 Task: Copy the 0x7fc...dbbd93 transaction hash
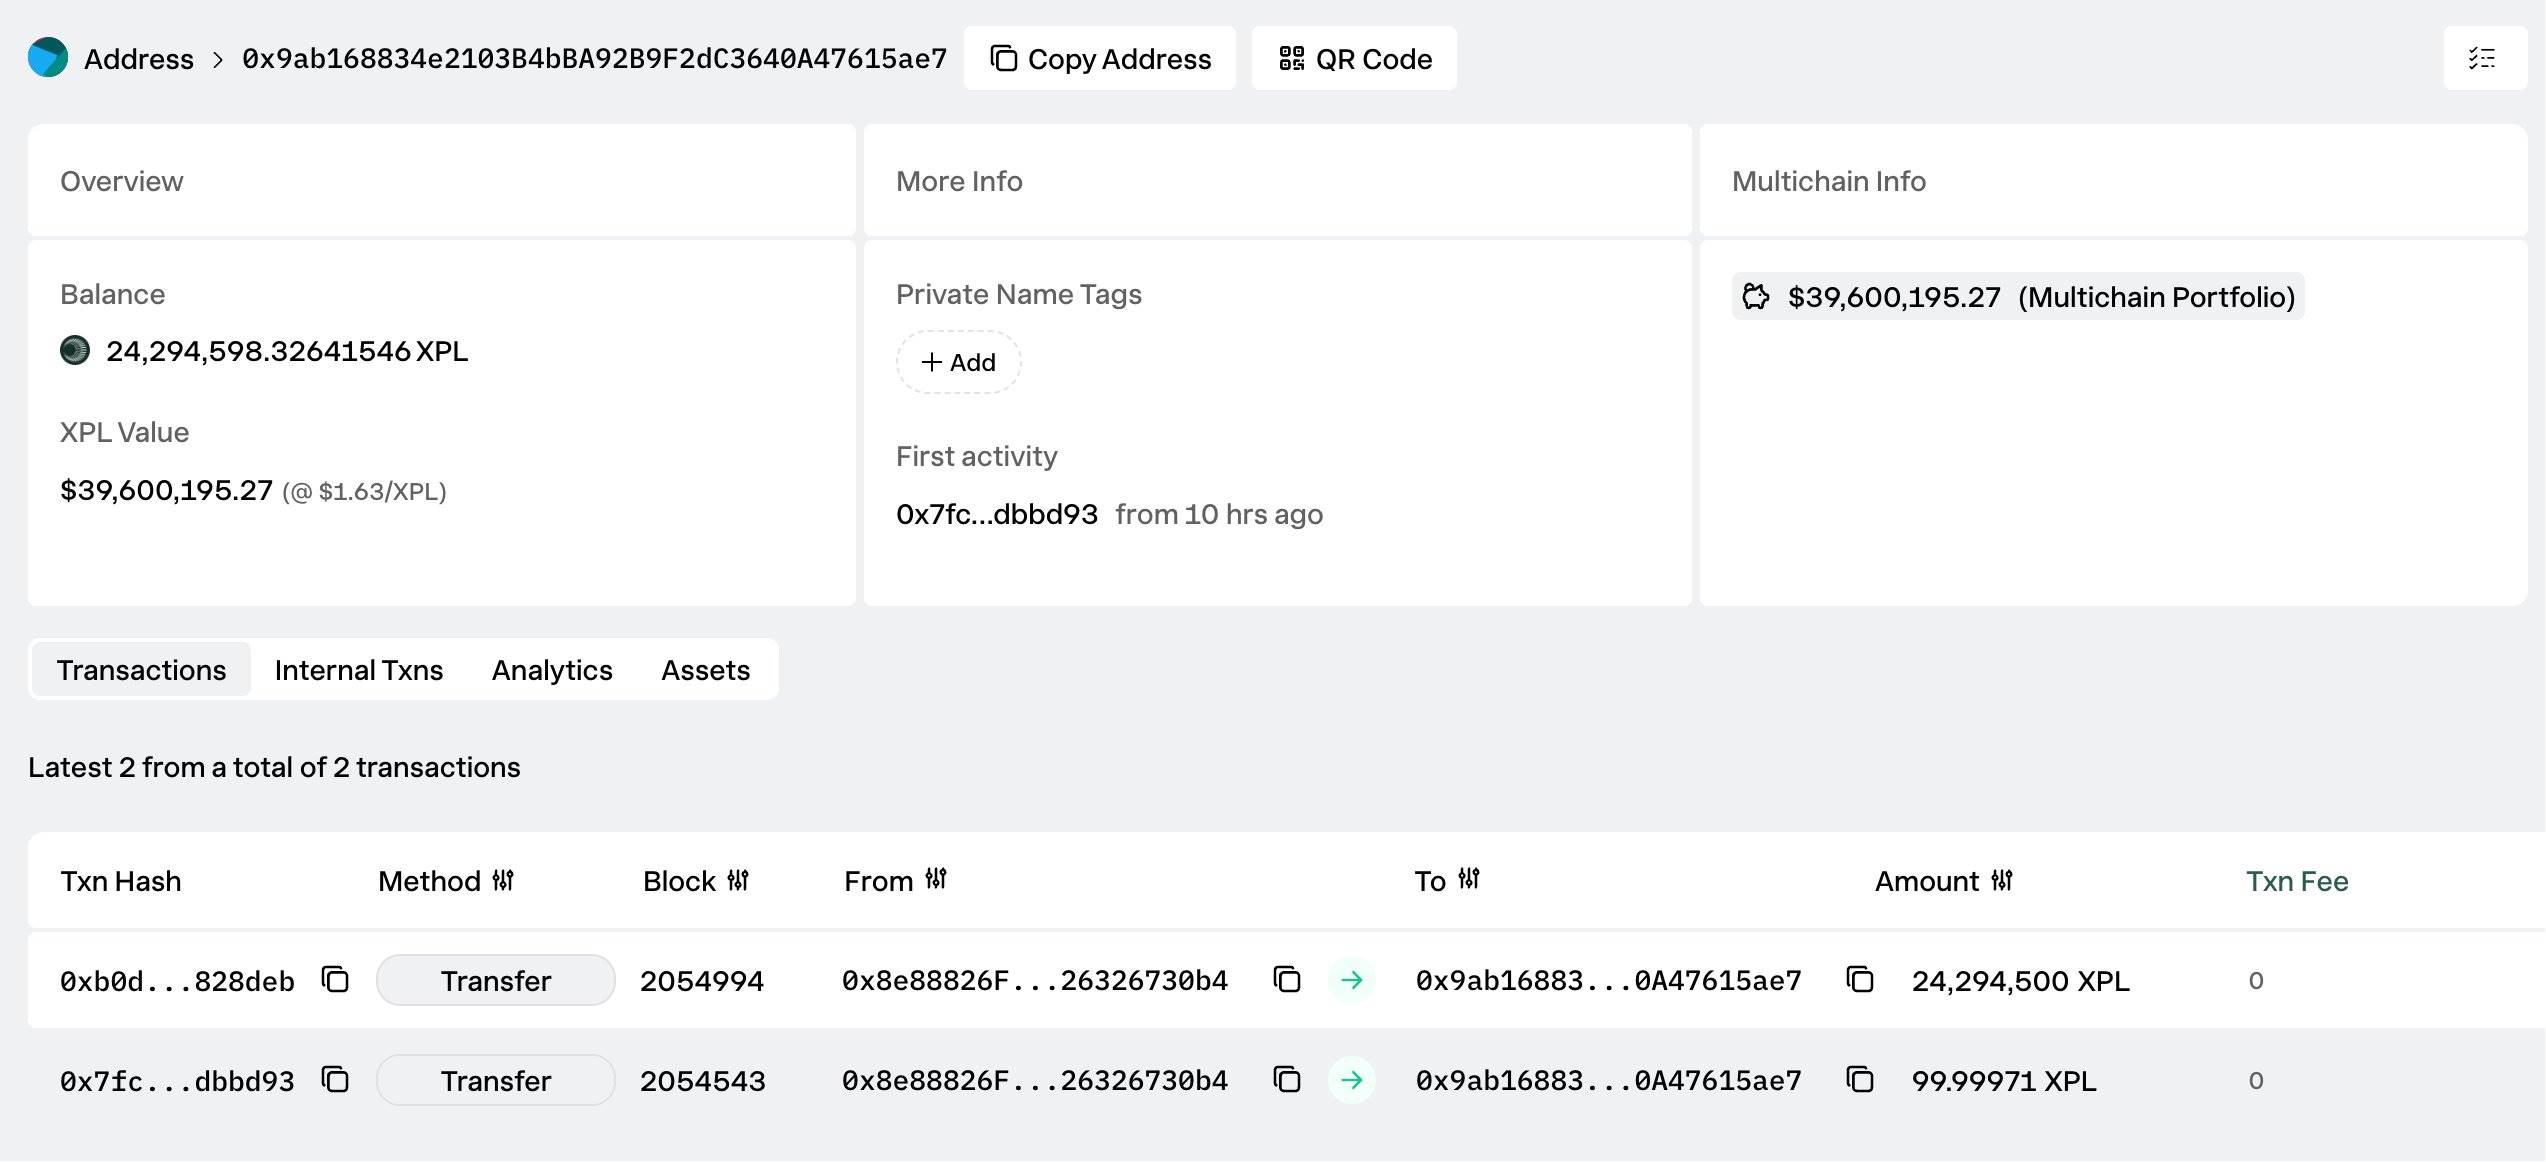tap(335, 1080)
